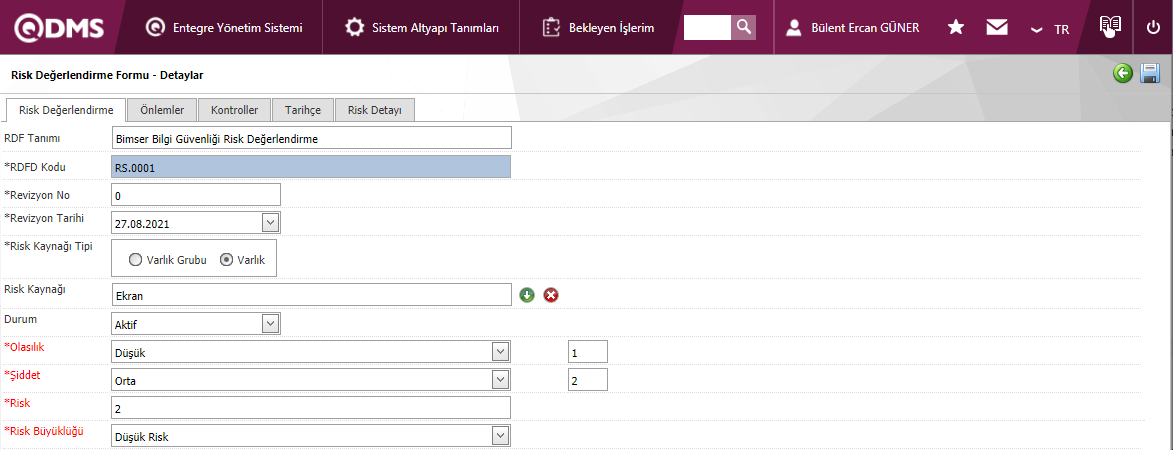Screen dimensions: 1173x450
Task: Click the power logout icon
Action: click(x=1153, y=27)
